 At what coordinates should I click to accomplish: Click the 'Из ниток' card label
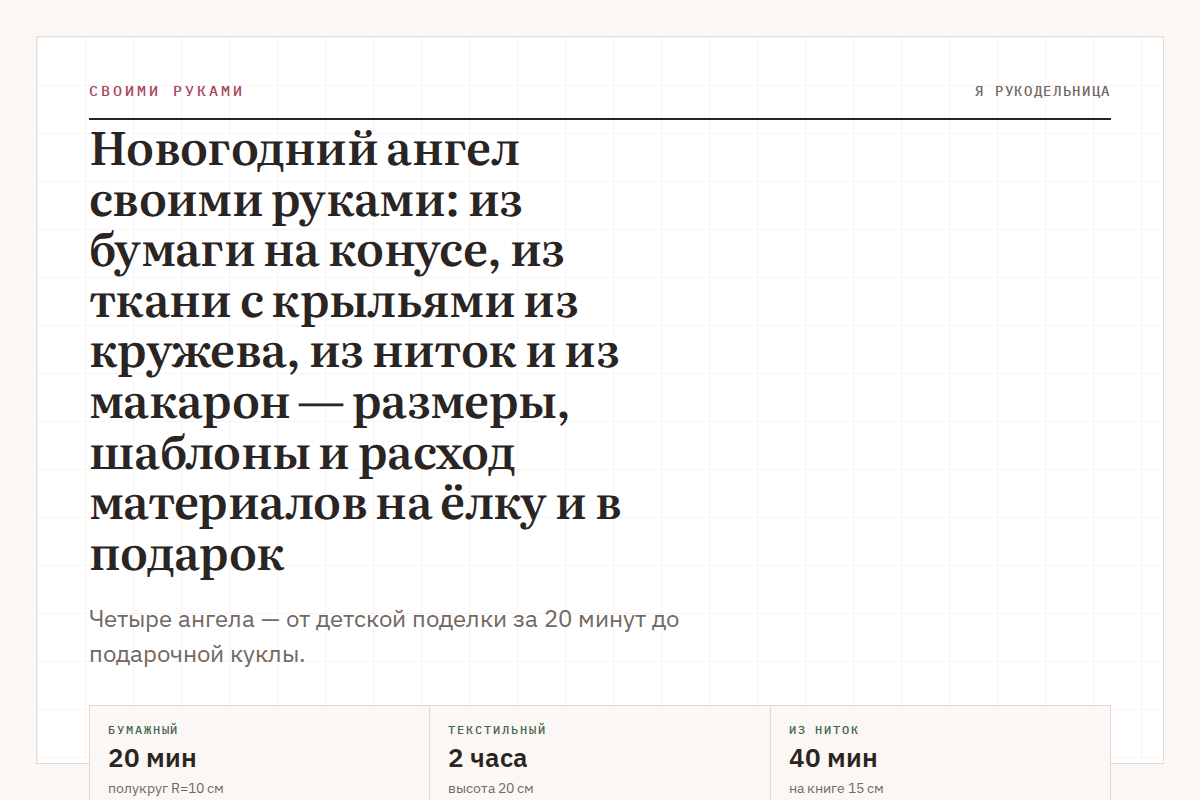(x=823, y=730)
